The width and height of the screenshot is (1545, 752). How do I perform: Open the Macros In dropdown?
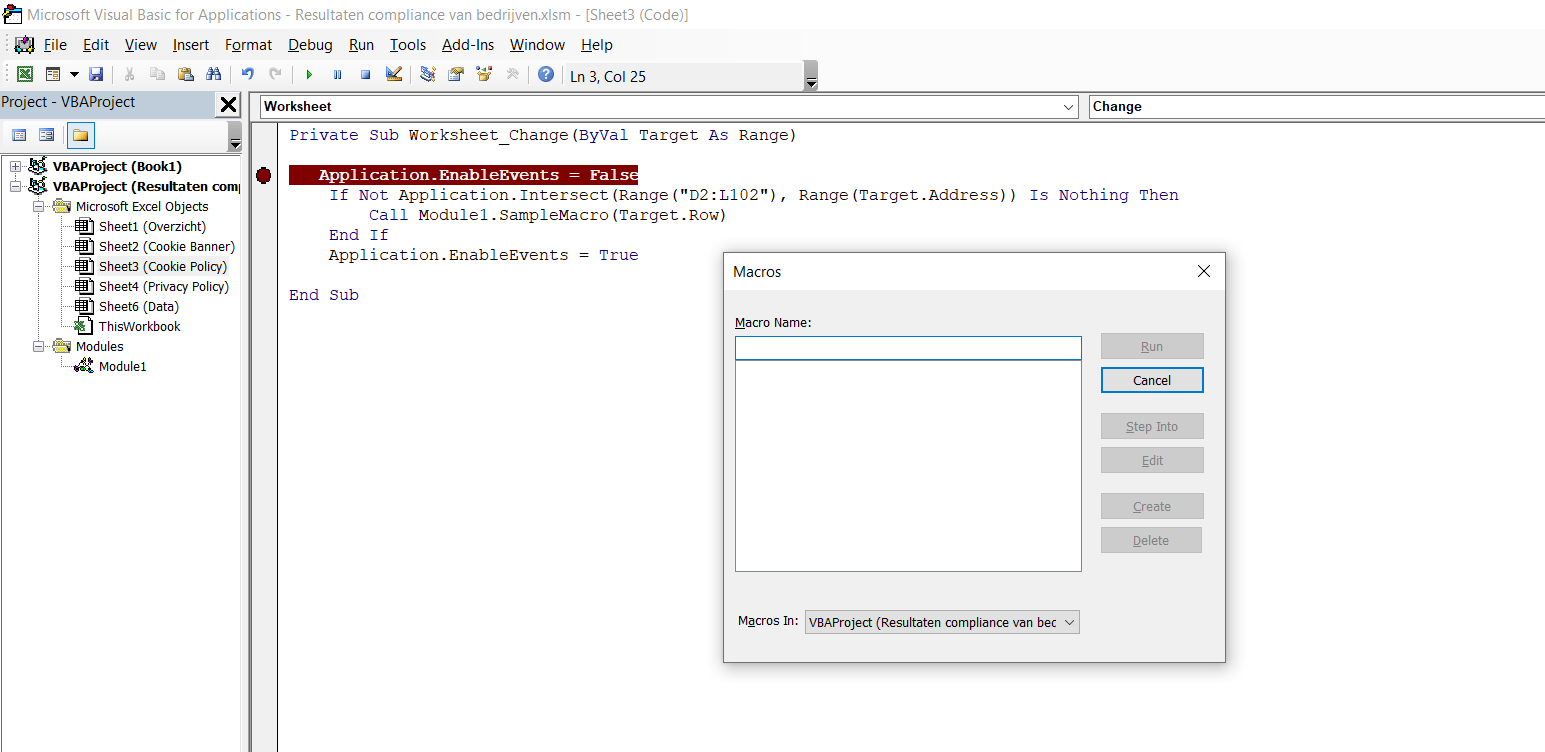(x=942, y=622)
